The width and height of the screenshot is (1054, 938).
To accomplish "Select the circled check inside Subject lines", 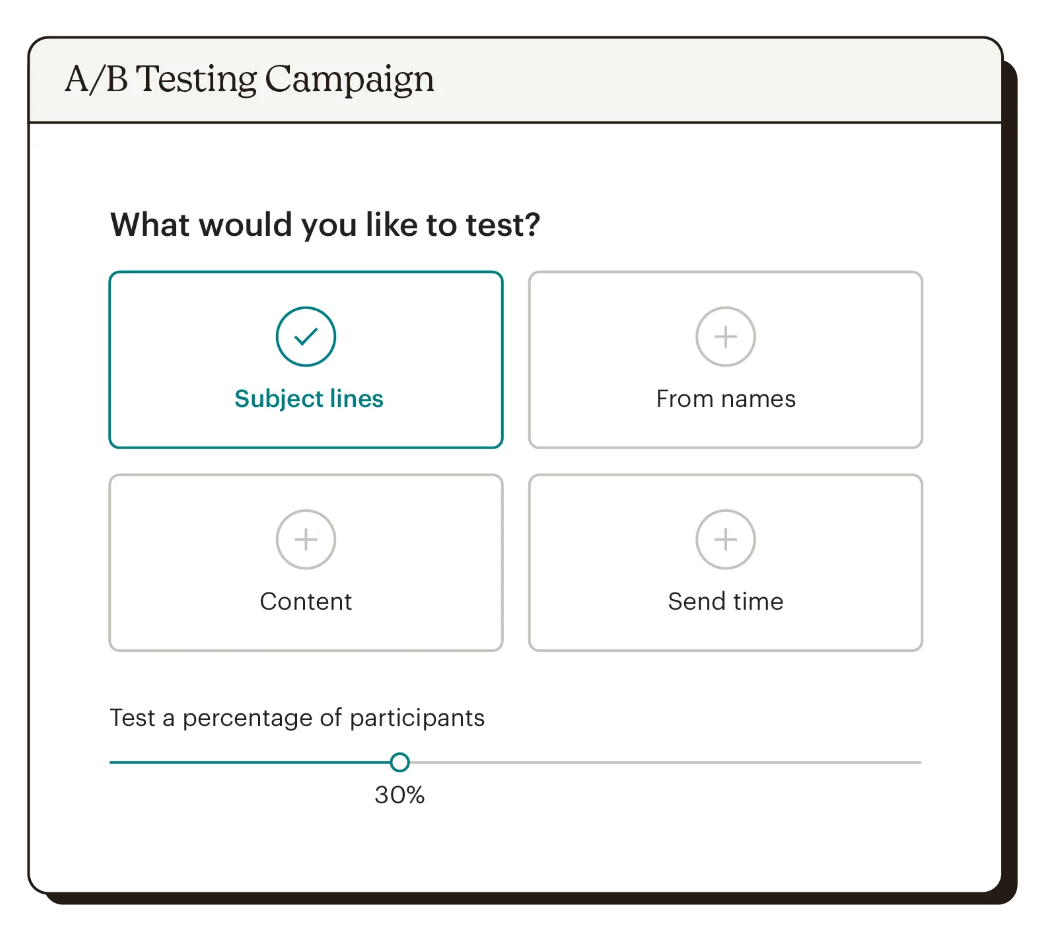I will pyautogui.click(x=306, y=337).
